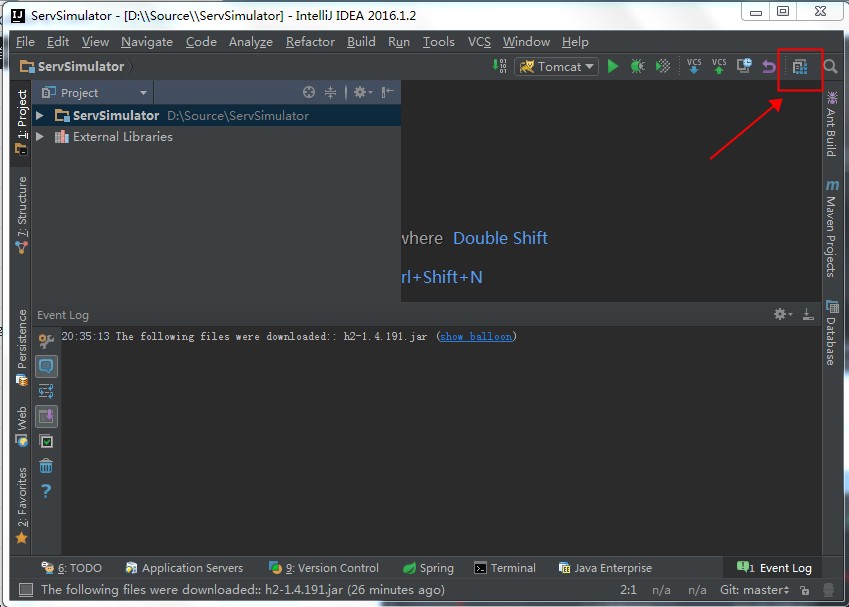Screen dimensions: 849x607
Task: Open the Terminal tool window
Action: click(505, 568)
